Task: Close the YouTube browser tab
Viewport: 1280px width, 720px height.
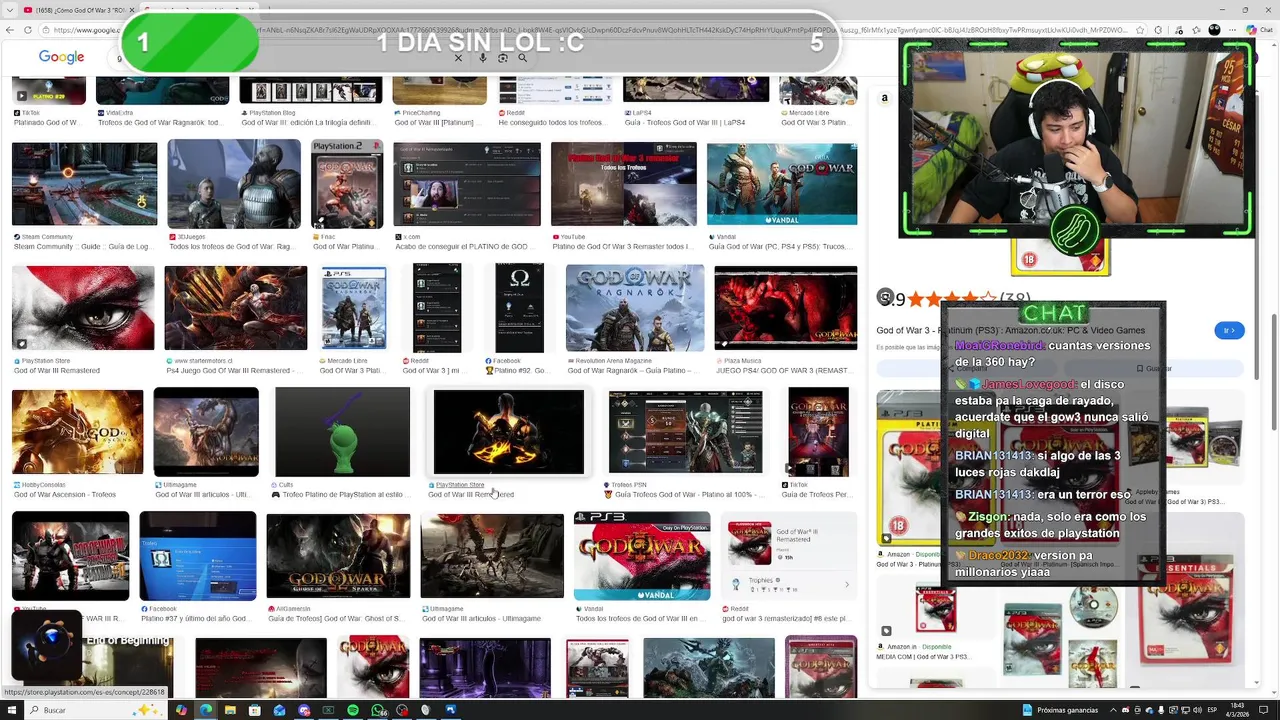Action: [130, 9]
